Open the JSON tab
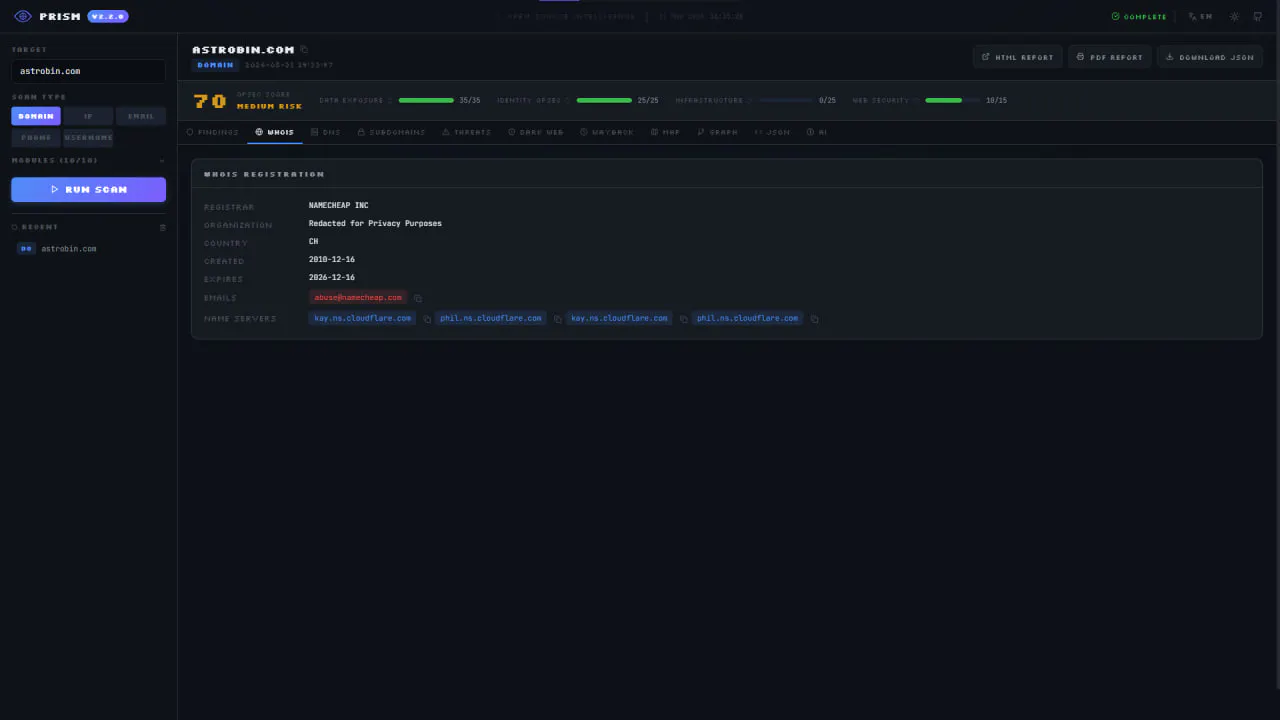The image size is (1280, 720). tap(773, 132)
